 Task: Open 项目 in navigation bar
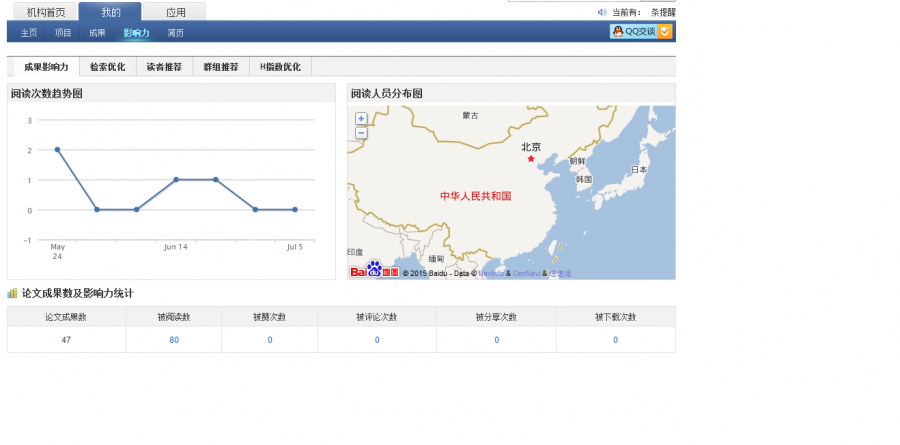pyautogui.click(x=63, y=33)
